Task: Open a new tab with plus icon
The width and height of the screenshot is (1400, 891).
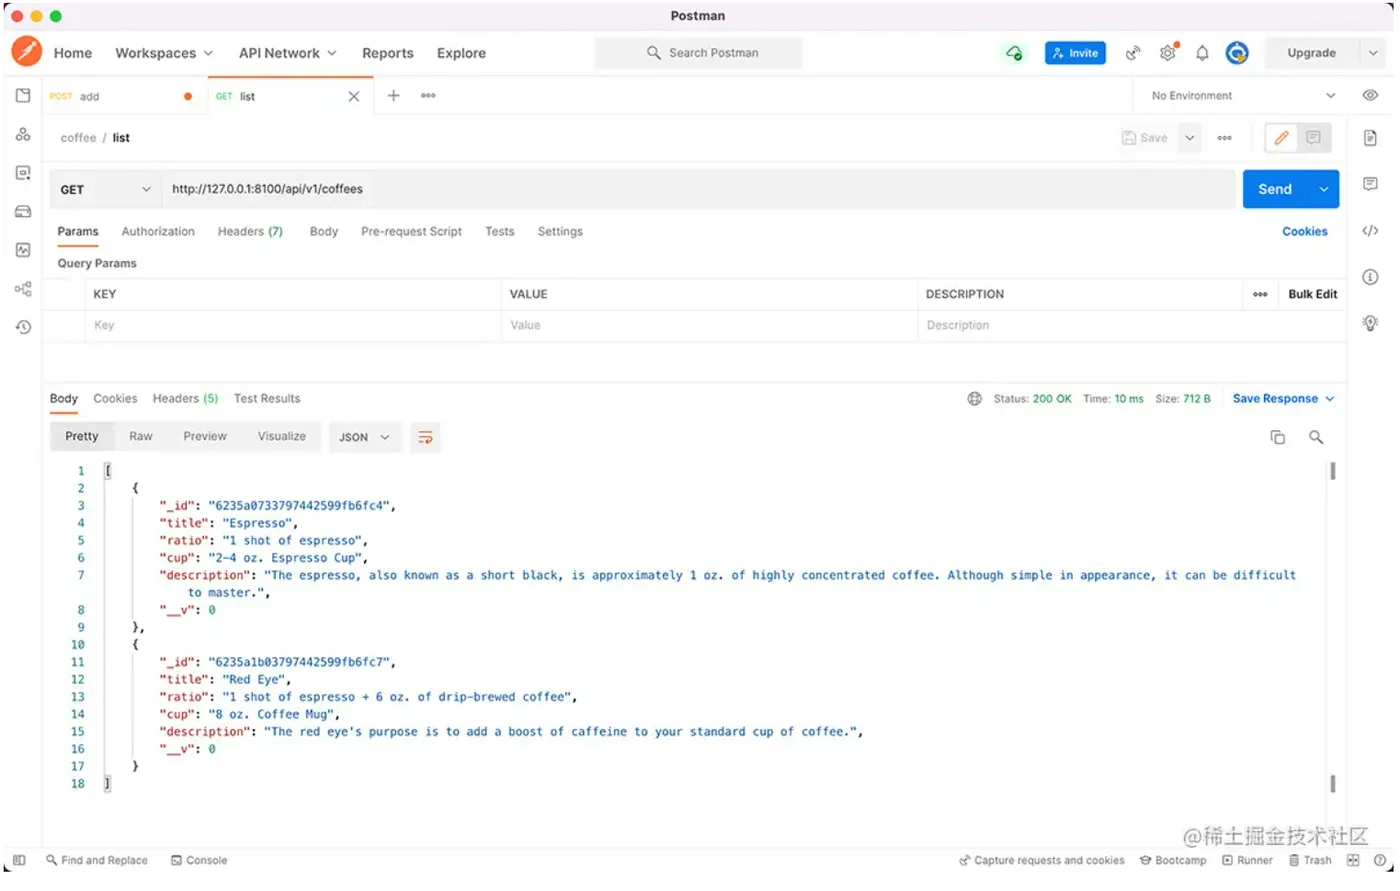Action: click(393, 96)
